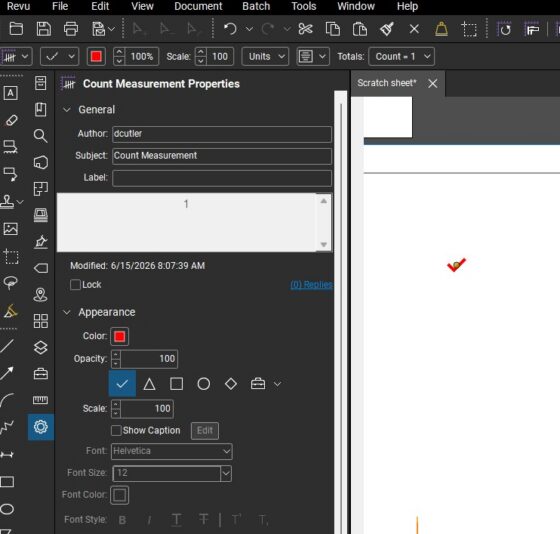Select the checkmark count symbol option
The width and height of the screenshot is (560, 534).
click(122, 384)
